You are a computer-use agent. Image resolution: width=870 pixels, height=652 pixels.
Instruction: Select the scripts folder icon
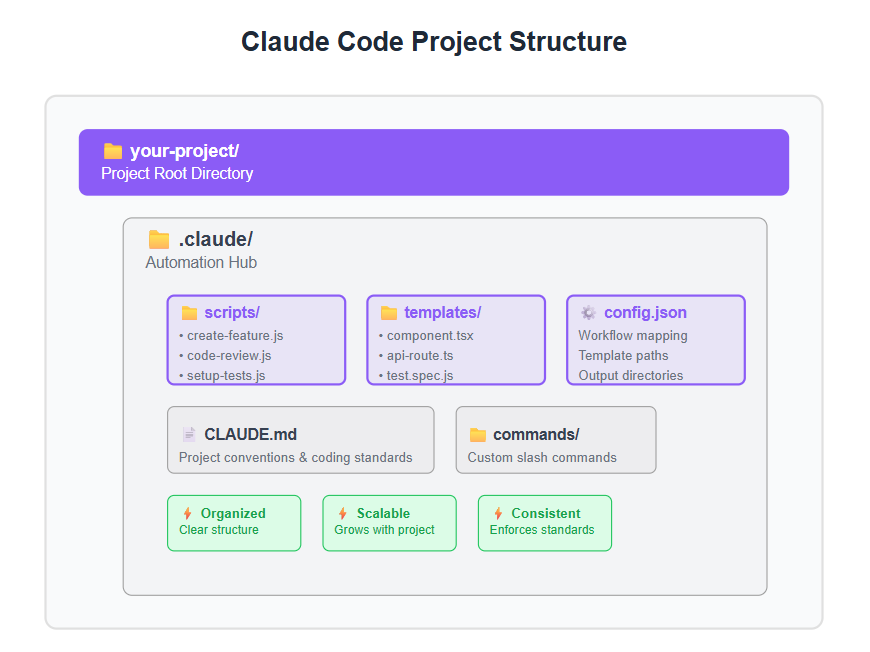tap(189, 313)
